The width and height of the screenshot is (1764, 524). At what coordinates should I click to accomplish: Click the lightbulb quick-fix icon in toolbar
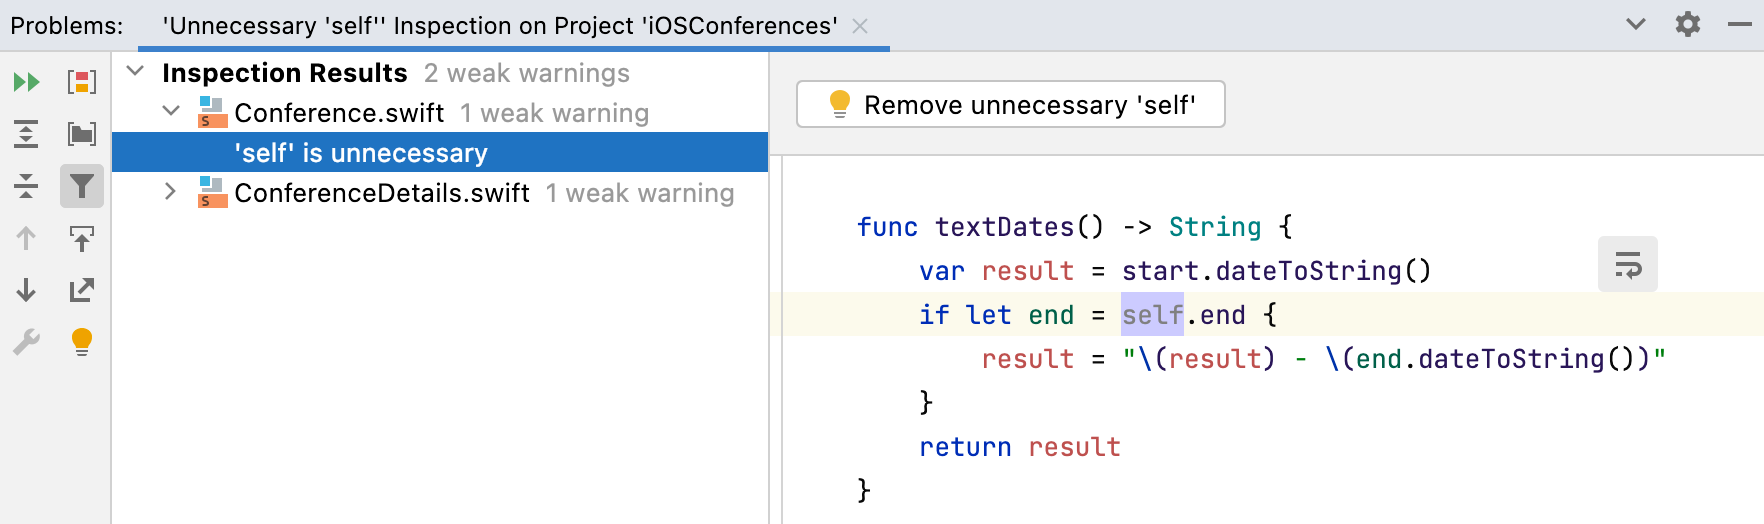[82, 342]
